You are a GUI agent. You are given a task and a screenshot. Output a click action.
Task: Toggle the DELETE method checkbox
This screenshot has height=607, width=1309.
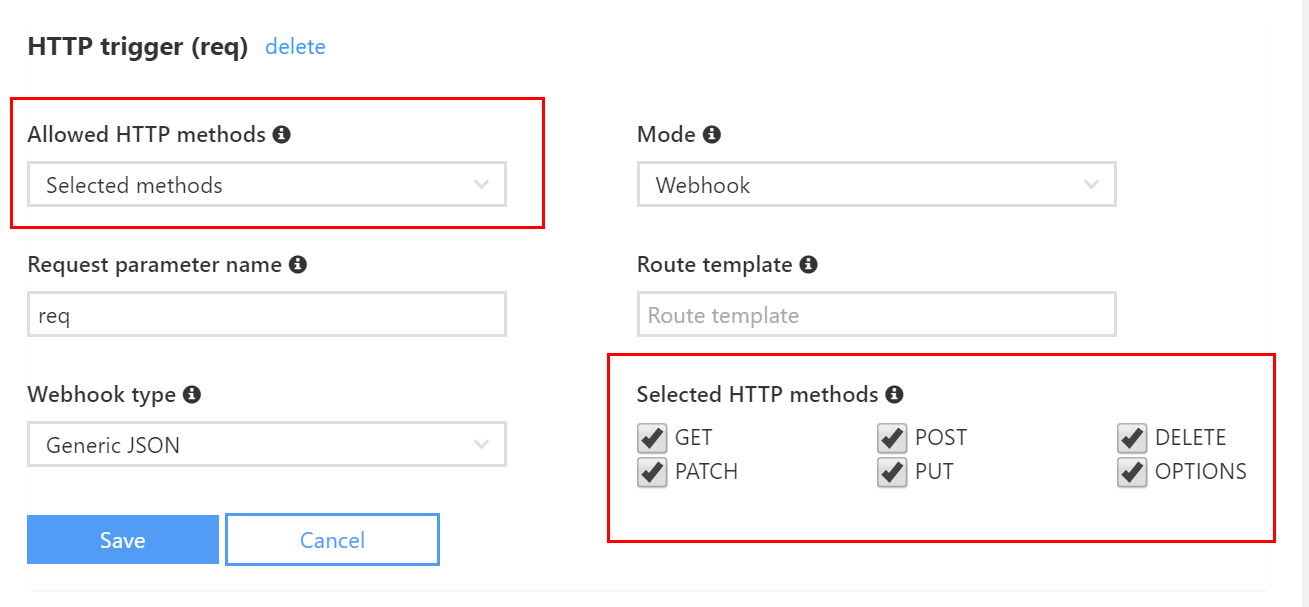[1132, 438]
